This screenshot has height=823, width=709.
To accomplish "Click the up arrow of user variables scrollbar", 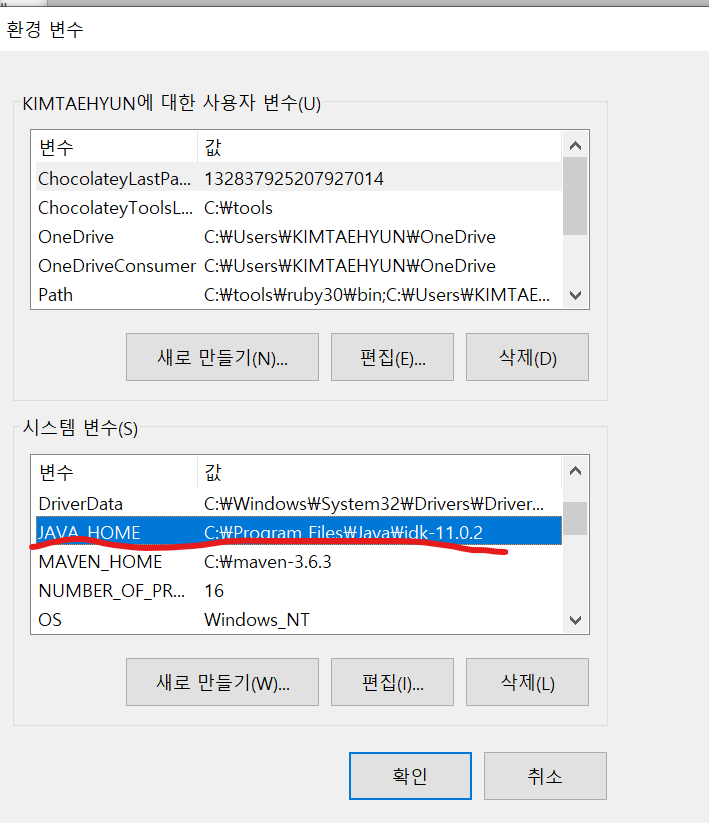I will click(x=575, y=145).
